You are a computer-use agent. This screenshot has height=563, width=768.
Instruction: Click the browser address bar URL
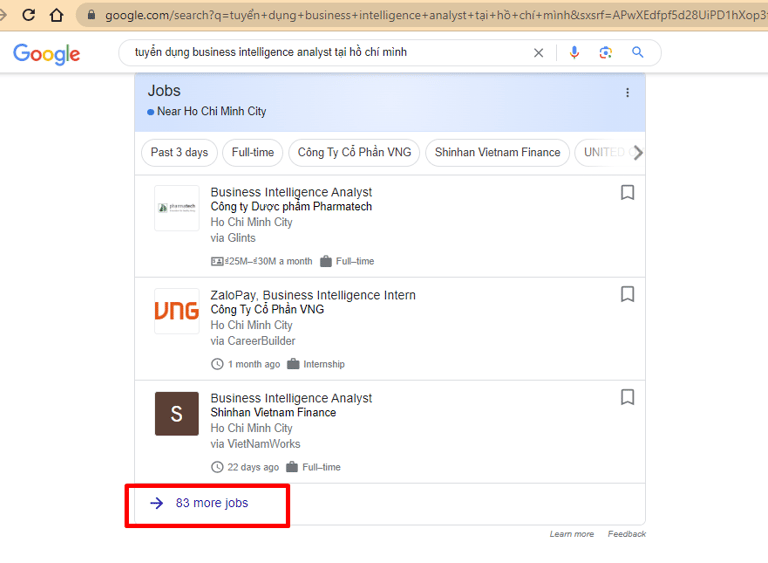click(x=436, y=15)
